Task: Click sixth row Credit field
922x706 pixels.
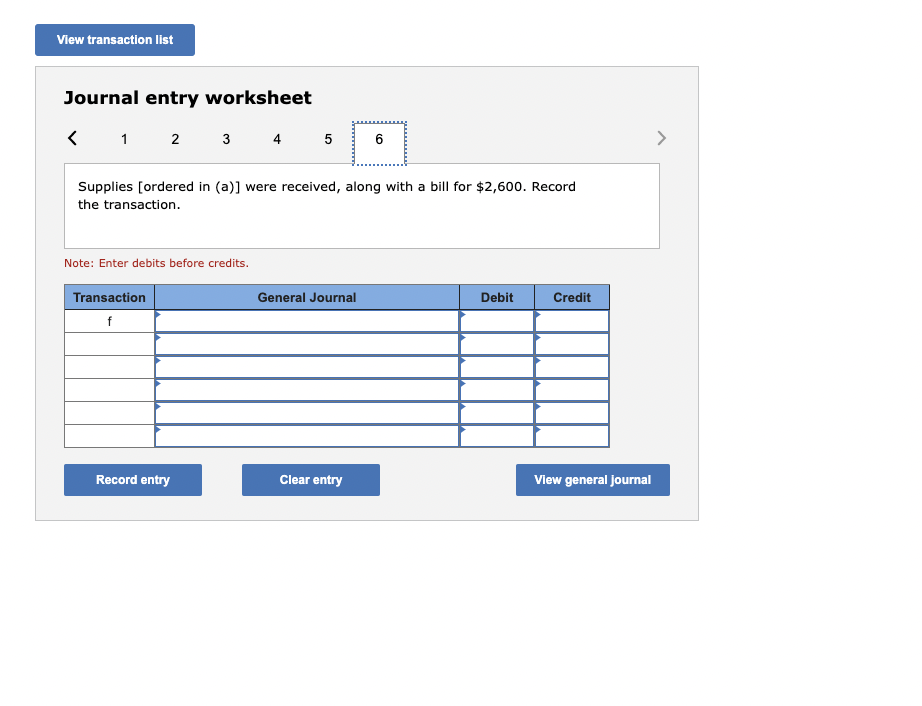Action: coord(572,436)
